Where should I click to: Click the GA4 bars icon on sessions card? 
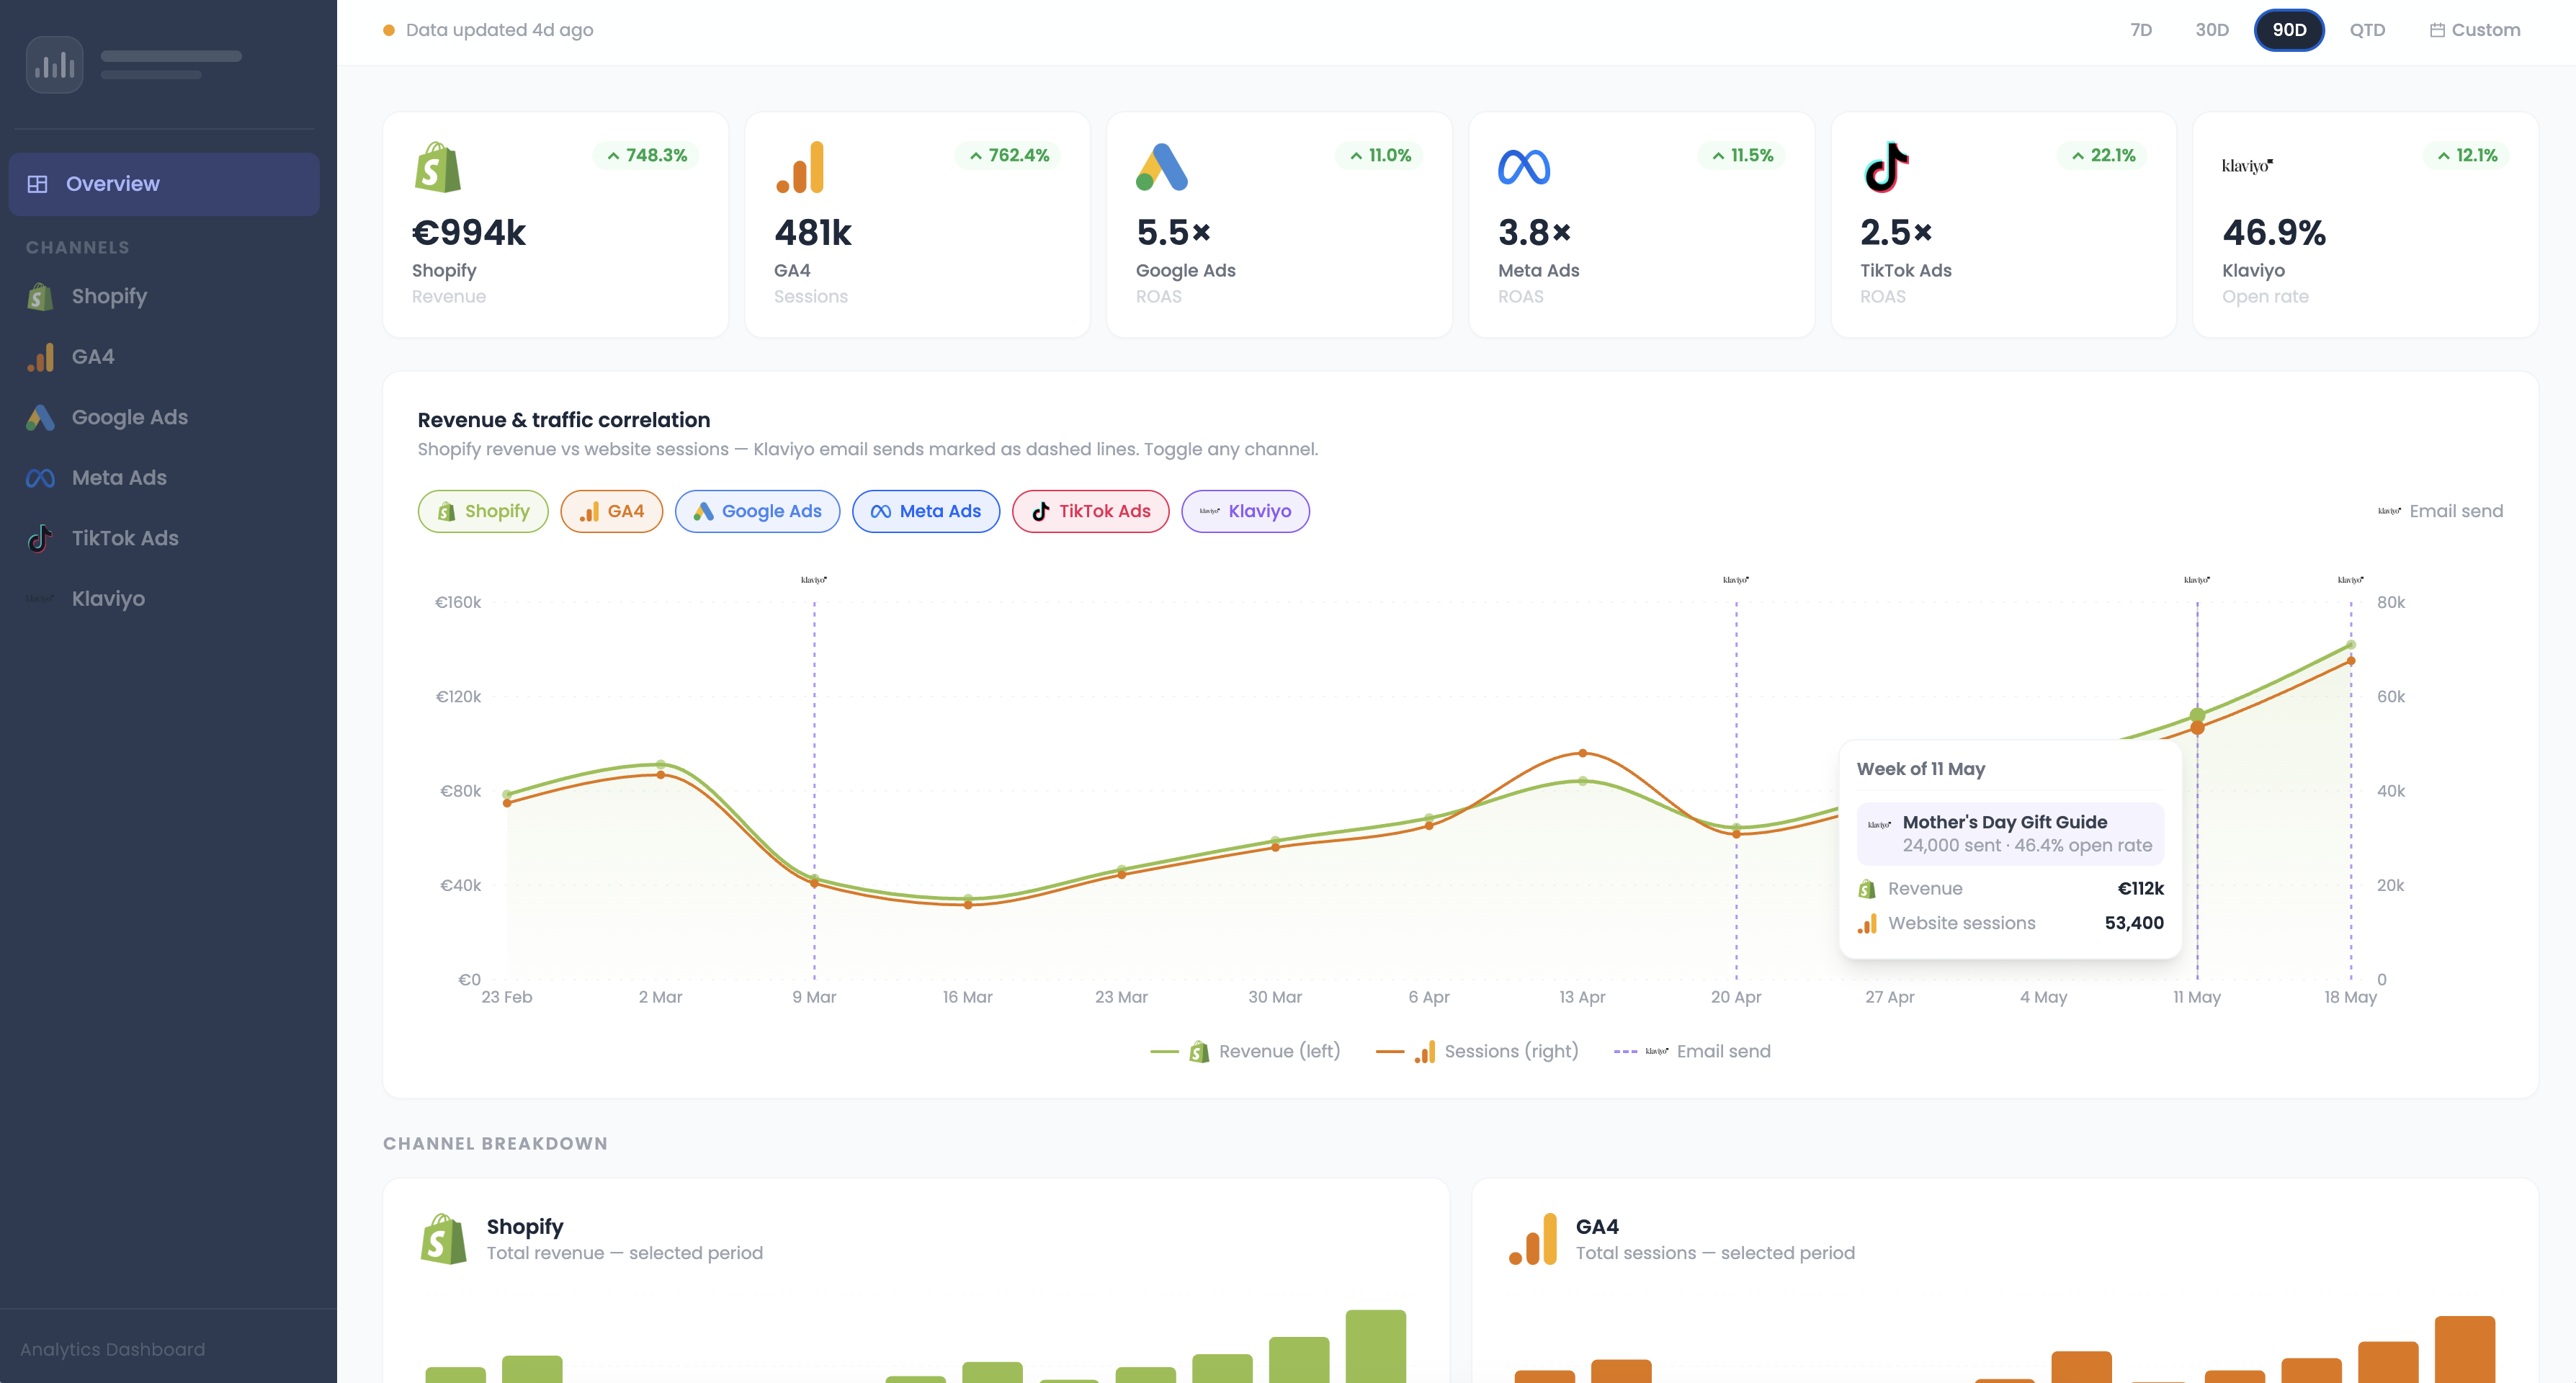click(800, 167)
